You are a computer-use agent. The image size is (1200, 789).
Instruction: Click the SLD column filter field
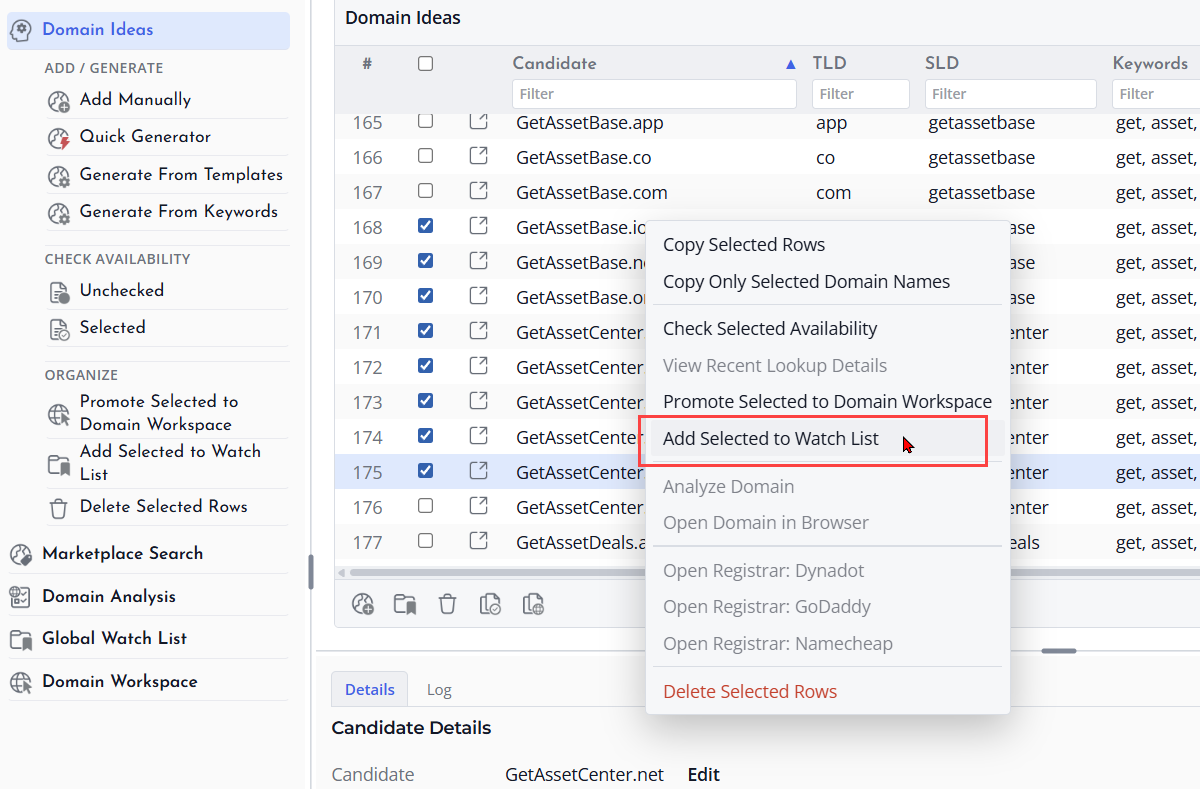pyautogui.click(x=1010, y=94)
